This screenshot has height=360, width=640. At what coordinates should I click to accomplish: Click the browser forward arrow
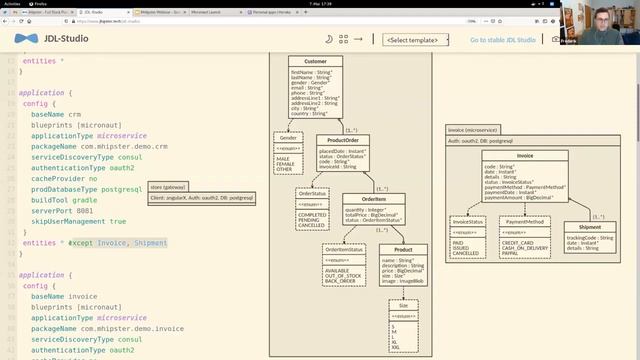tap(13, 21)
